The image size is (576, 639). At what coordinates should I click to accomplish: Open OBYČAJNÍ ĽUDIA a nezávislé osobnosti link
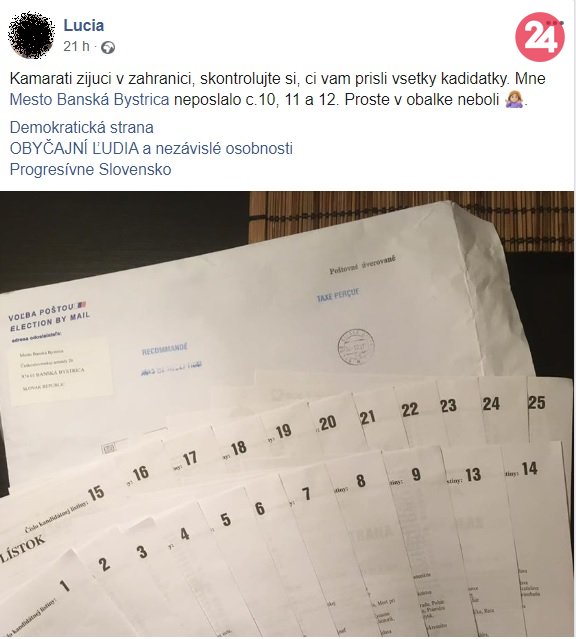point(151,148)
